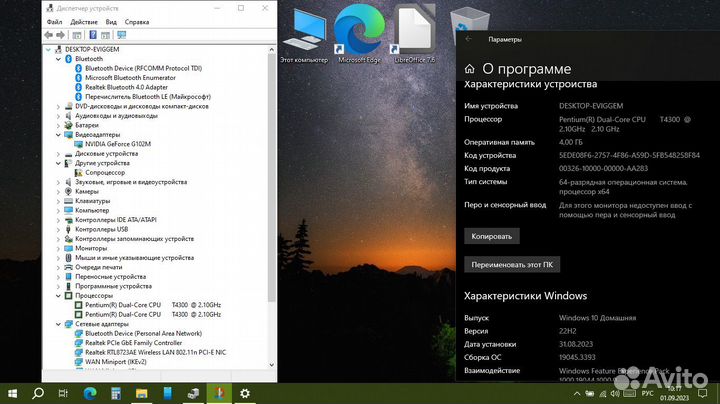Collapse Сетевые адаптеры category
Screen dimensions: 720x404
(x=58, y=324)
